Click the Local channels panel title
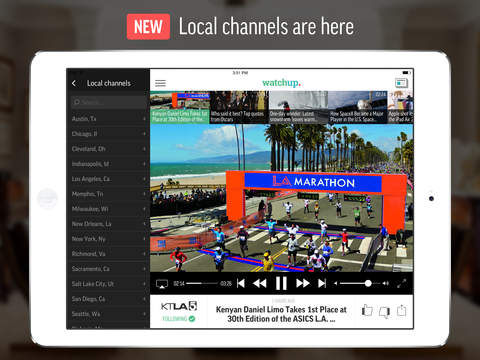 point(109,83)
